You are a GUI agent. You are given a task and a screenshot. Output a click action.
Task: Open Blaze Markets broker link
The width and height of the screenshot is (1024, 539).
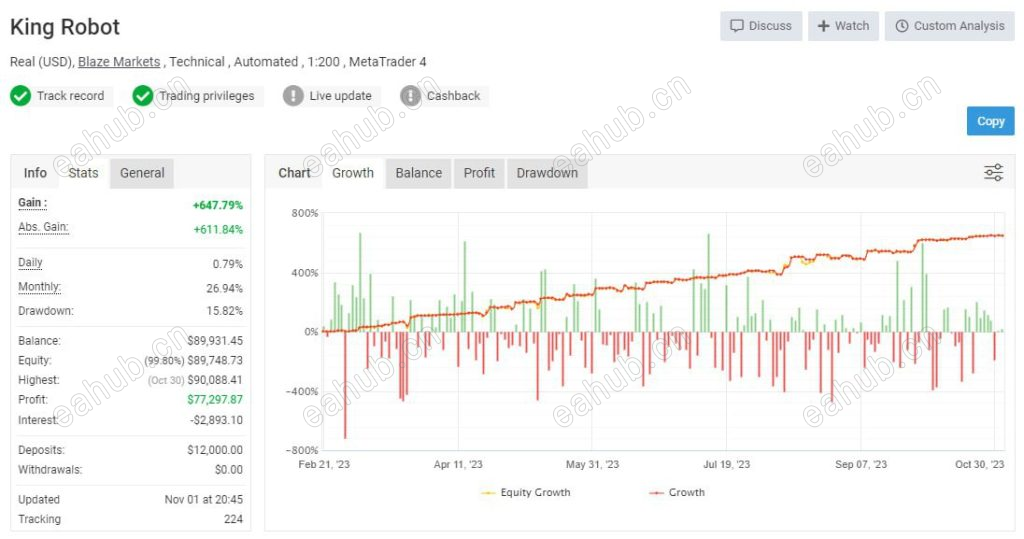pos(119,61)
